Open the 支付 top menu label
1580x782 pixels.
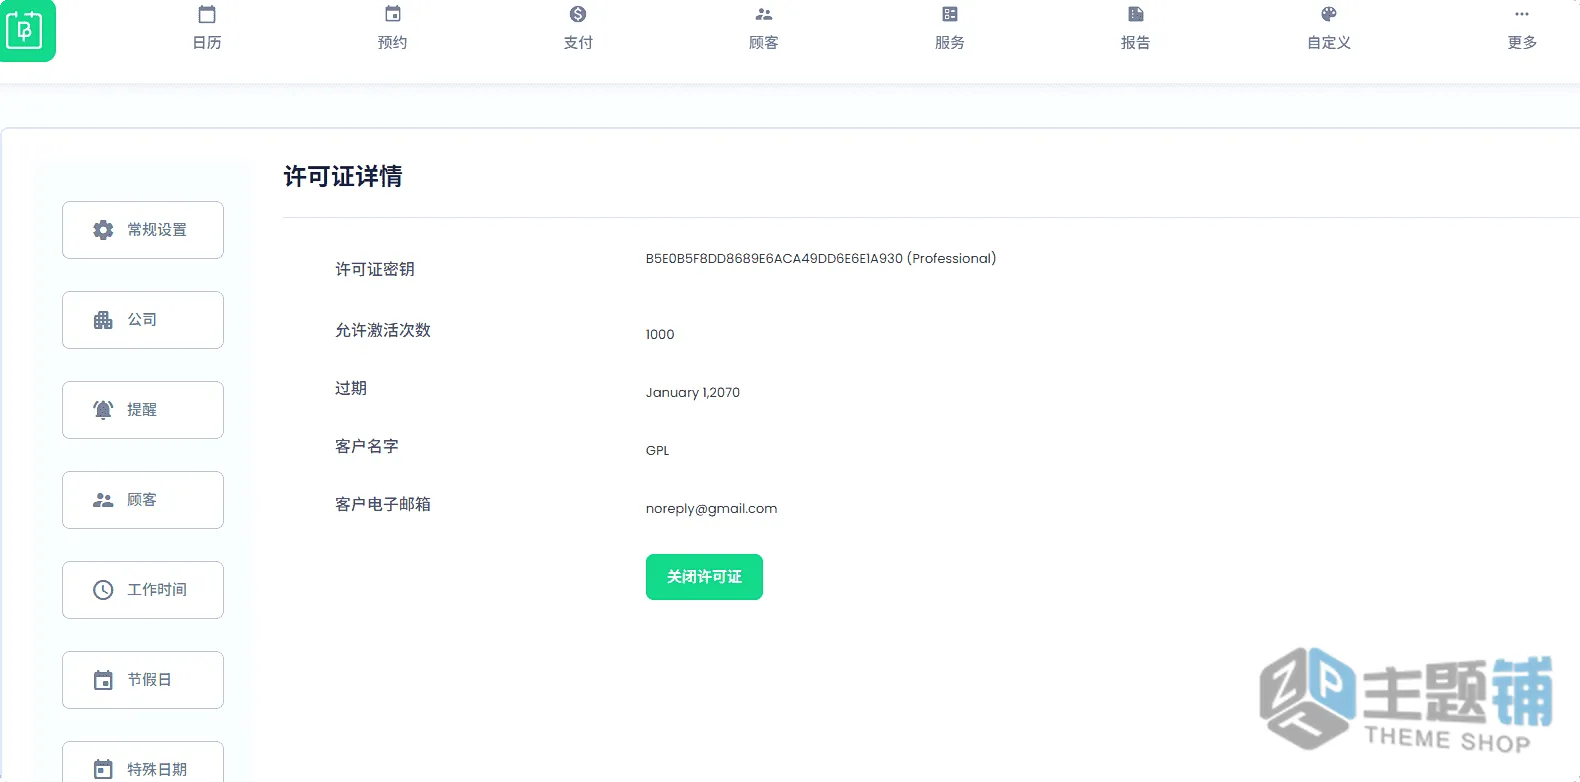coord(578,42)
